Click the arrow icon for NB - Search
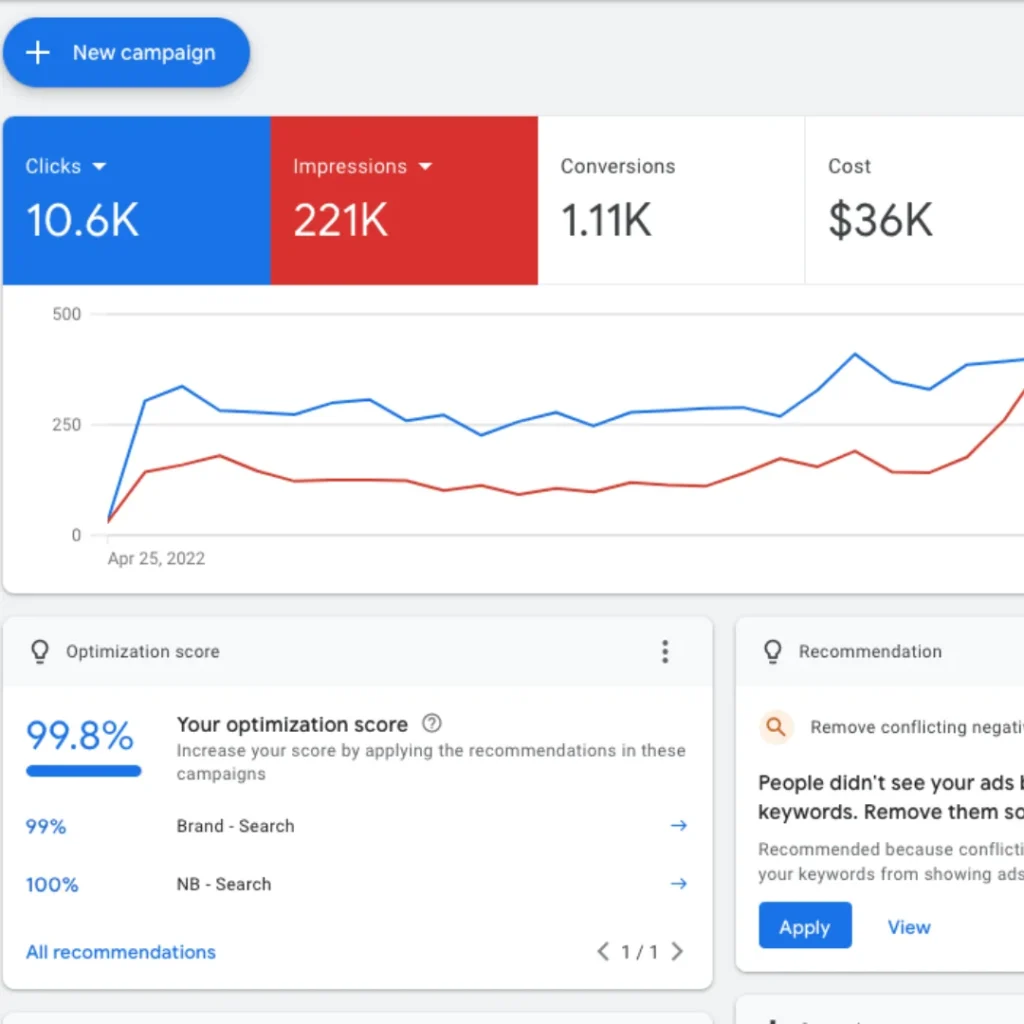Viewport: 1024px width, 1024px height. tap(678, 884)
